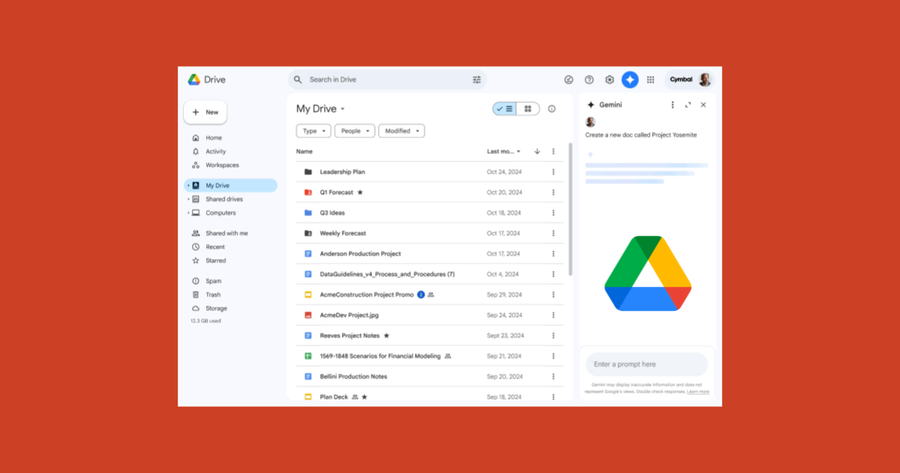Open the My Drive title dropdown
This screenshot has width=900, height=473.
tap(343, 109)
